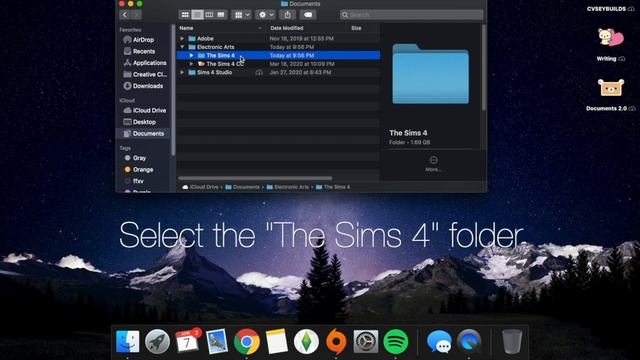This screenshot has width=640, height=360.
Task: Select the Adobe folder row
Action: tap(278, 38)
